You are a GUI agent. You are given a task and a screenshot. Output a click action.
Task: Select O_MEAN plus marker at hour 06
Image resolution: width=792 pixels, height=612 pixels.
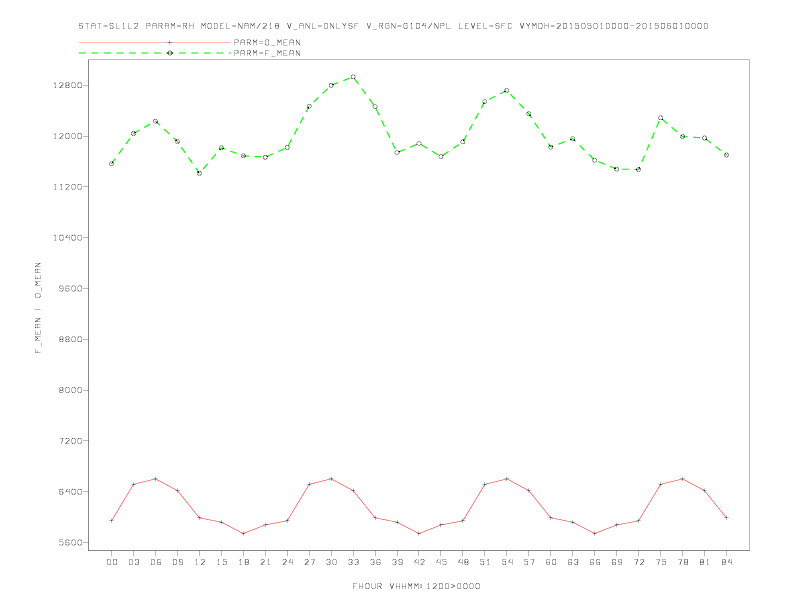[156, 479]
